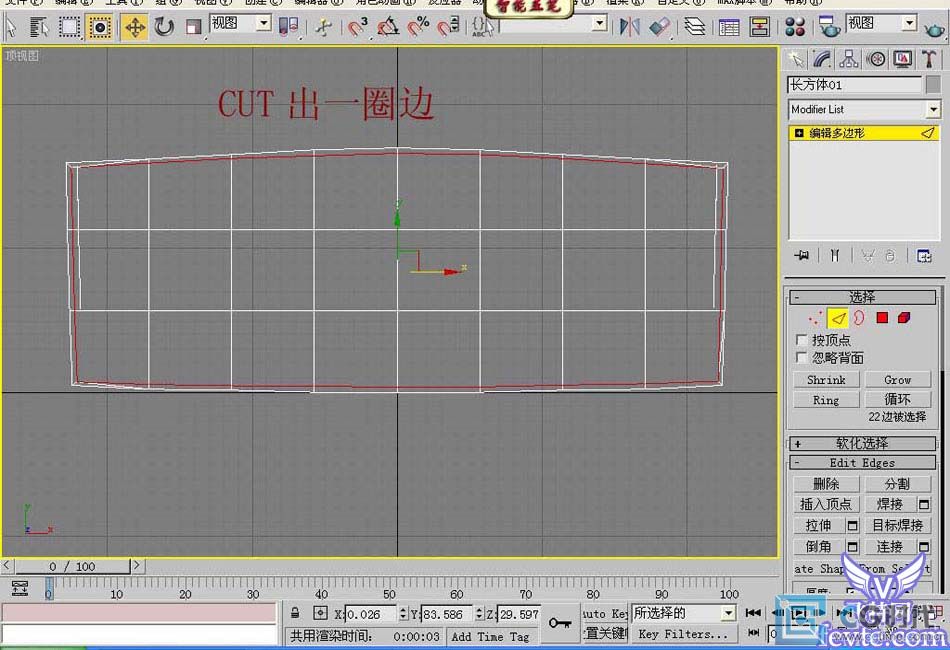The width and height of the screenshot is (950, 650).
Task: Select Polygon sub-object level icon
Action: (x=882, y=318)
